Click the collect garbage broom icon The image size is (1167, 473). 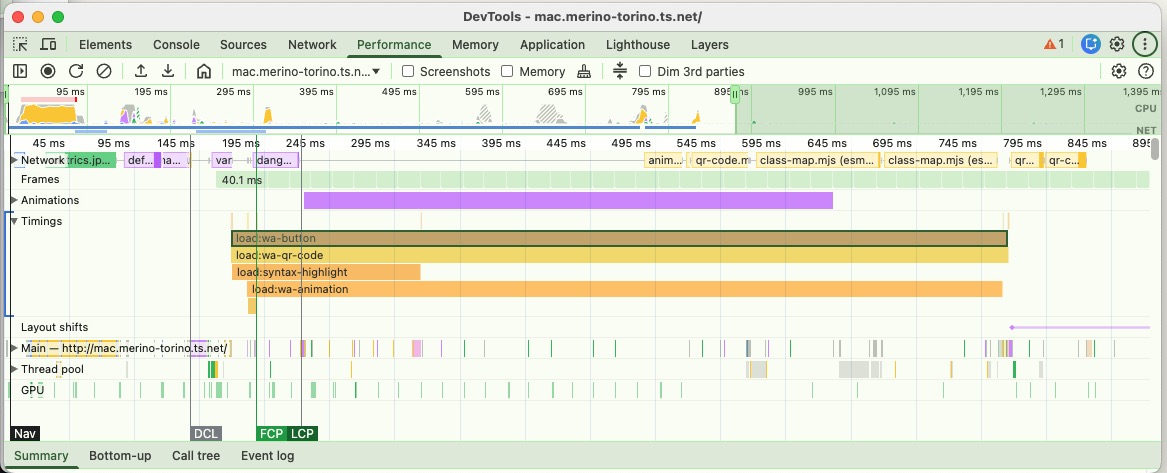point(584,71)
